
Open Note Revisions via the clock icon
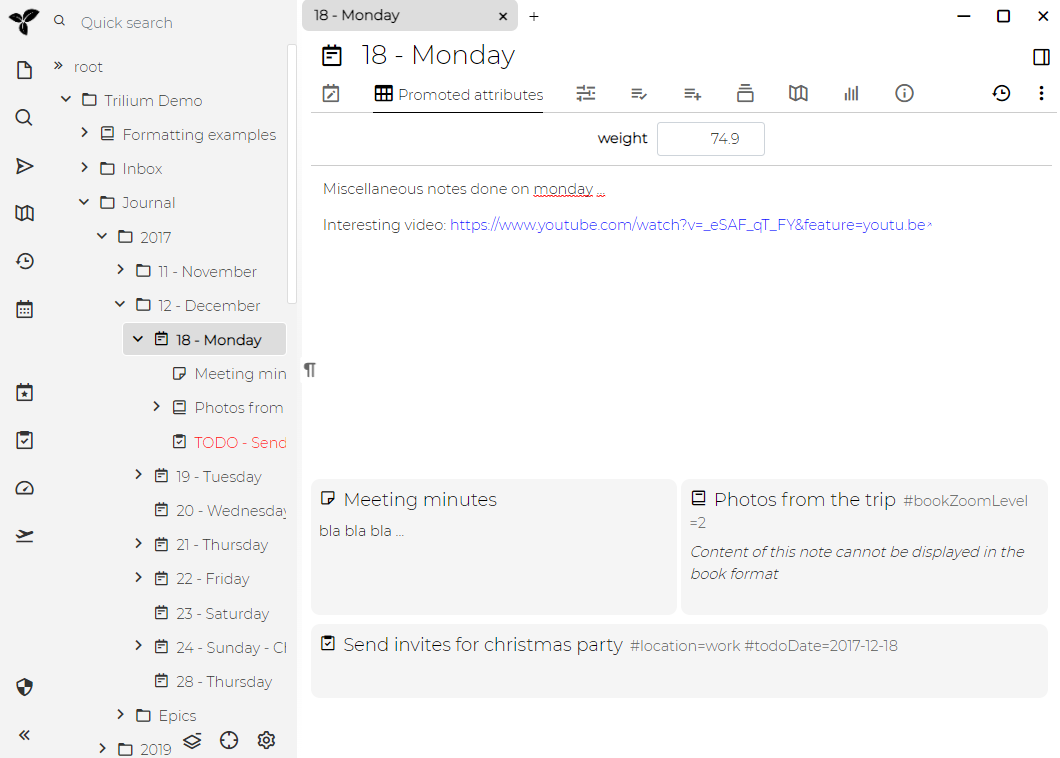click(1001, 93)
